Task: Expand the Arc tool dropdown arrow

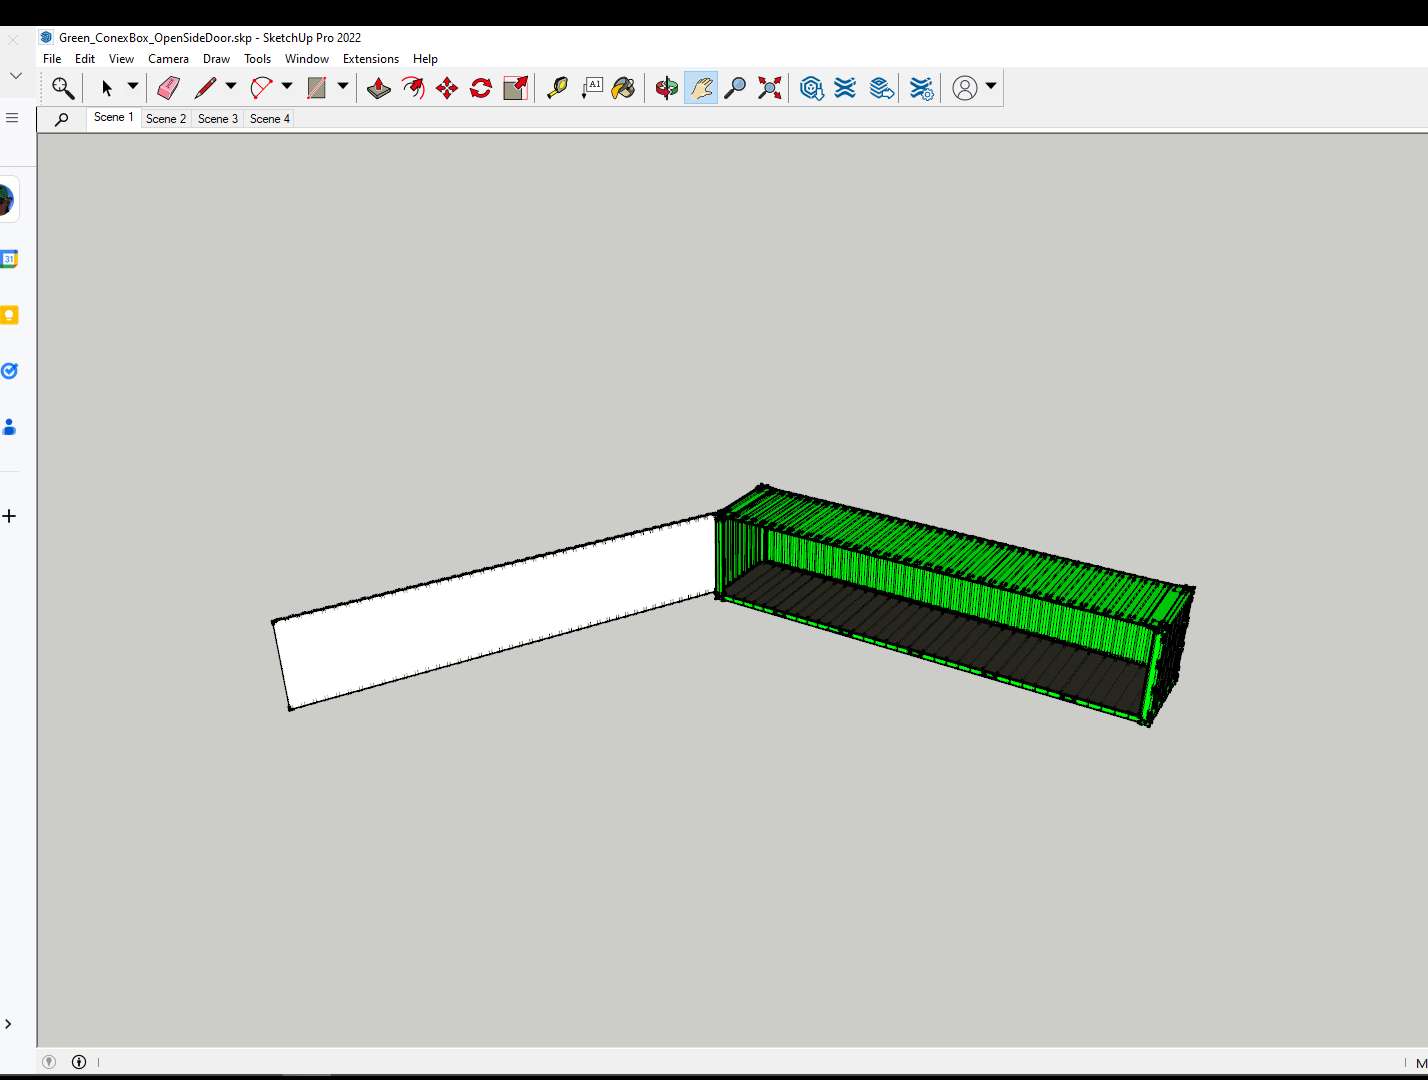Action: point(287,87)
